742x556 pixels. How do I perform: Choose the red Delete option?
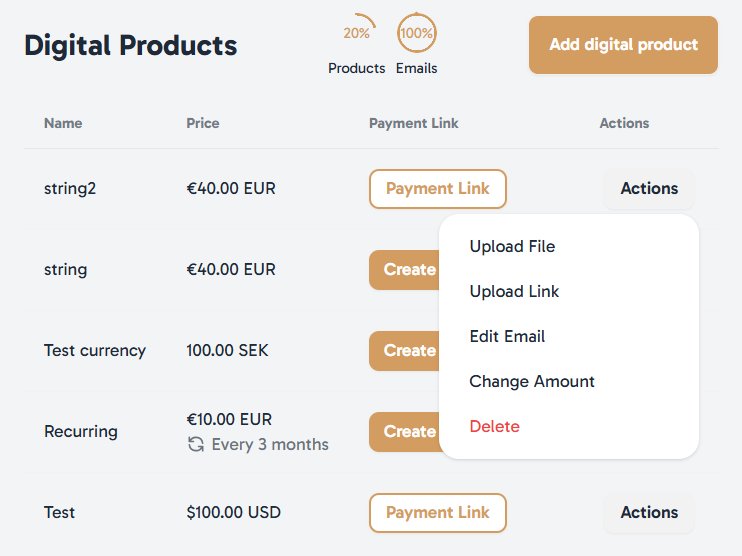coord(495,426)
